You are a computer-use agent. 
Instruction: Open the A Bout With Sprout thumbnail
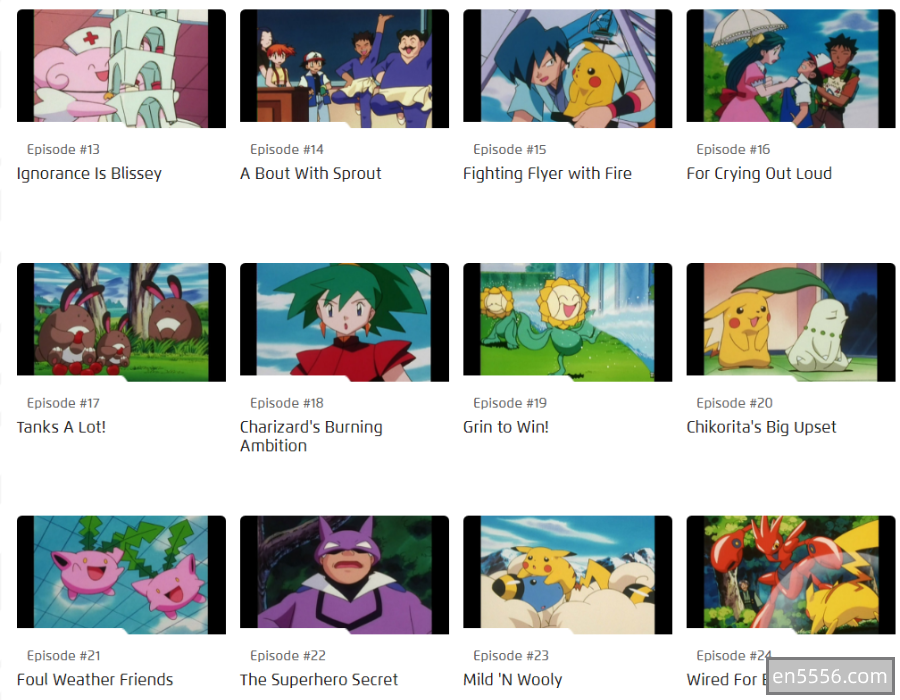[344, 68]
